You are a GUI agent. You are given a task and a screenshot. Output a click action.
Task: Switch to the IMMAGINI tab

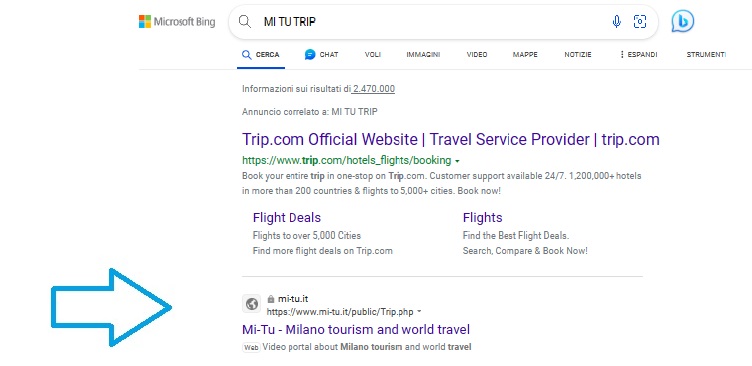423,55
